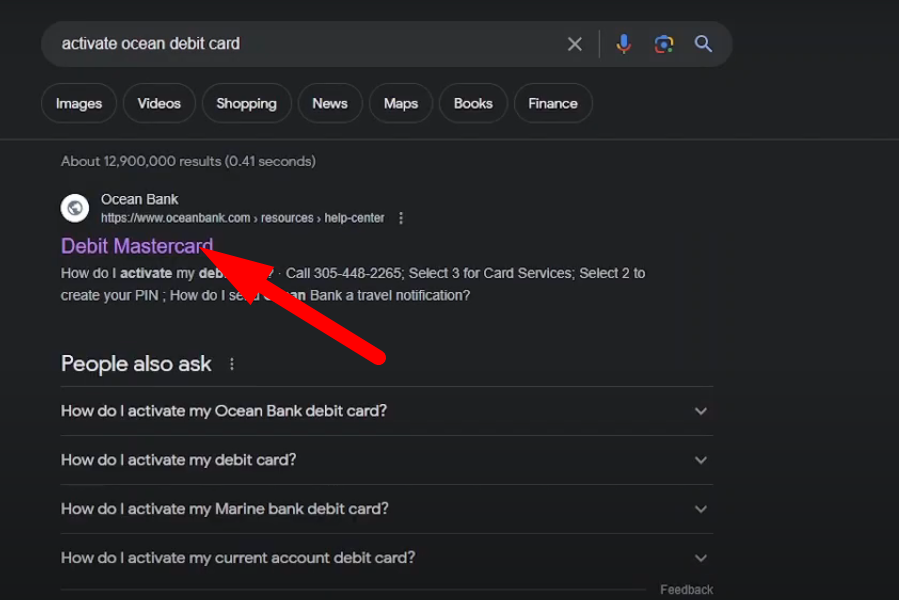Click the oceanbank.com help-center URL
The height and width of the screenshot is (600, 899).
pos(243,218)
